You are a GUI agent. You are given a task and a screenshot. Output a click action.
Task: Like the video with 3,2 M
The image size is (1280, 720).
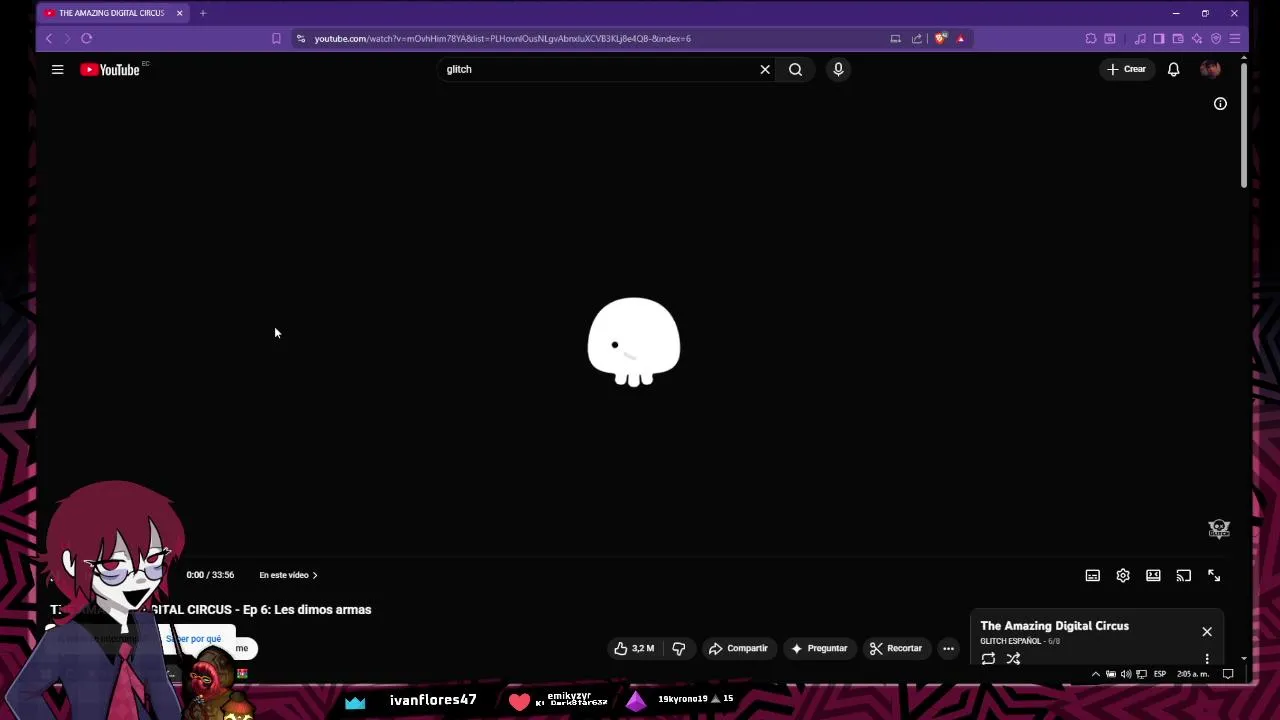click(634, 648)
